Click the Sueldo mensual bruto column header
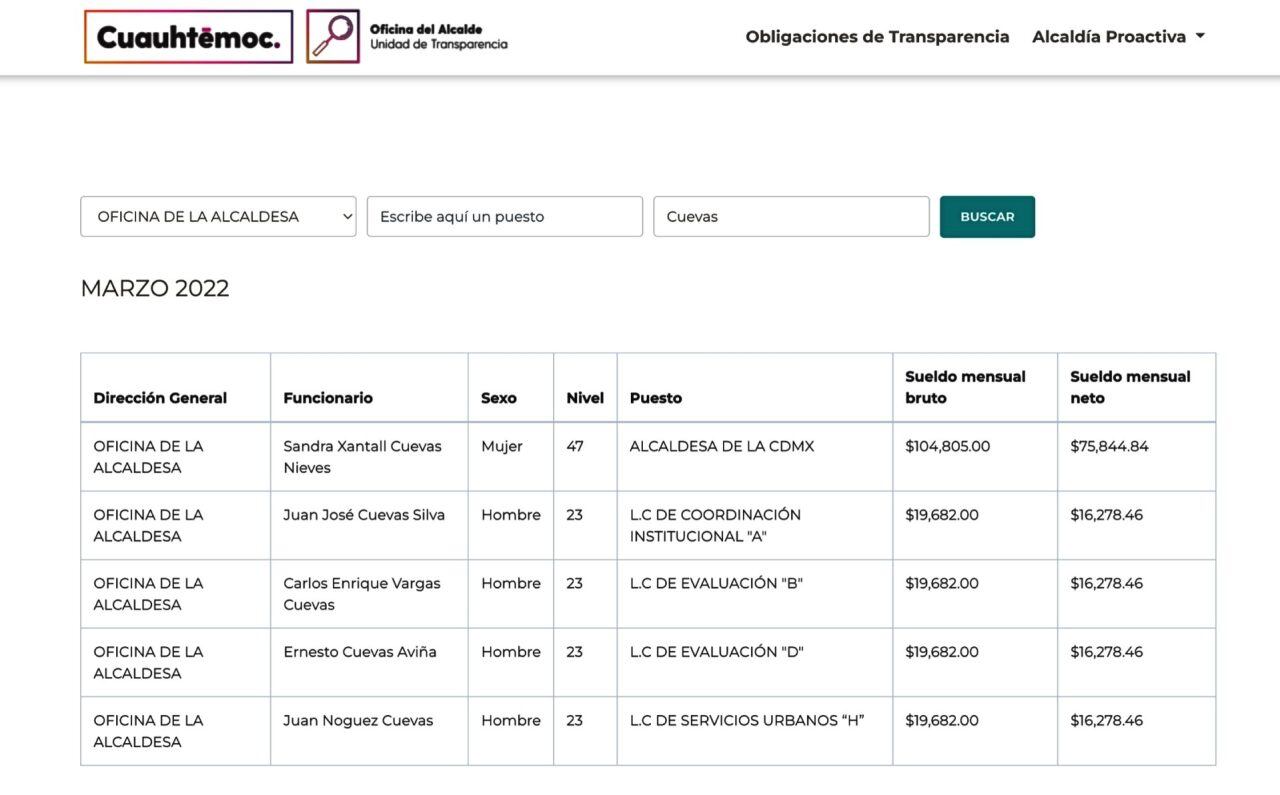The width and height of the screenshot is (1280, 795). coord(965,387)
